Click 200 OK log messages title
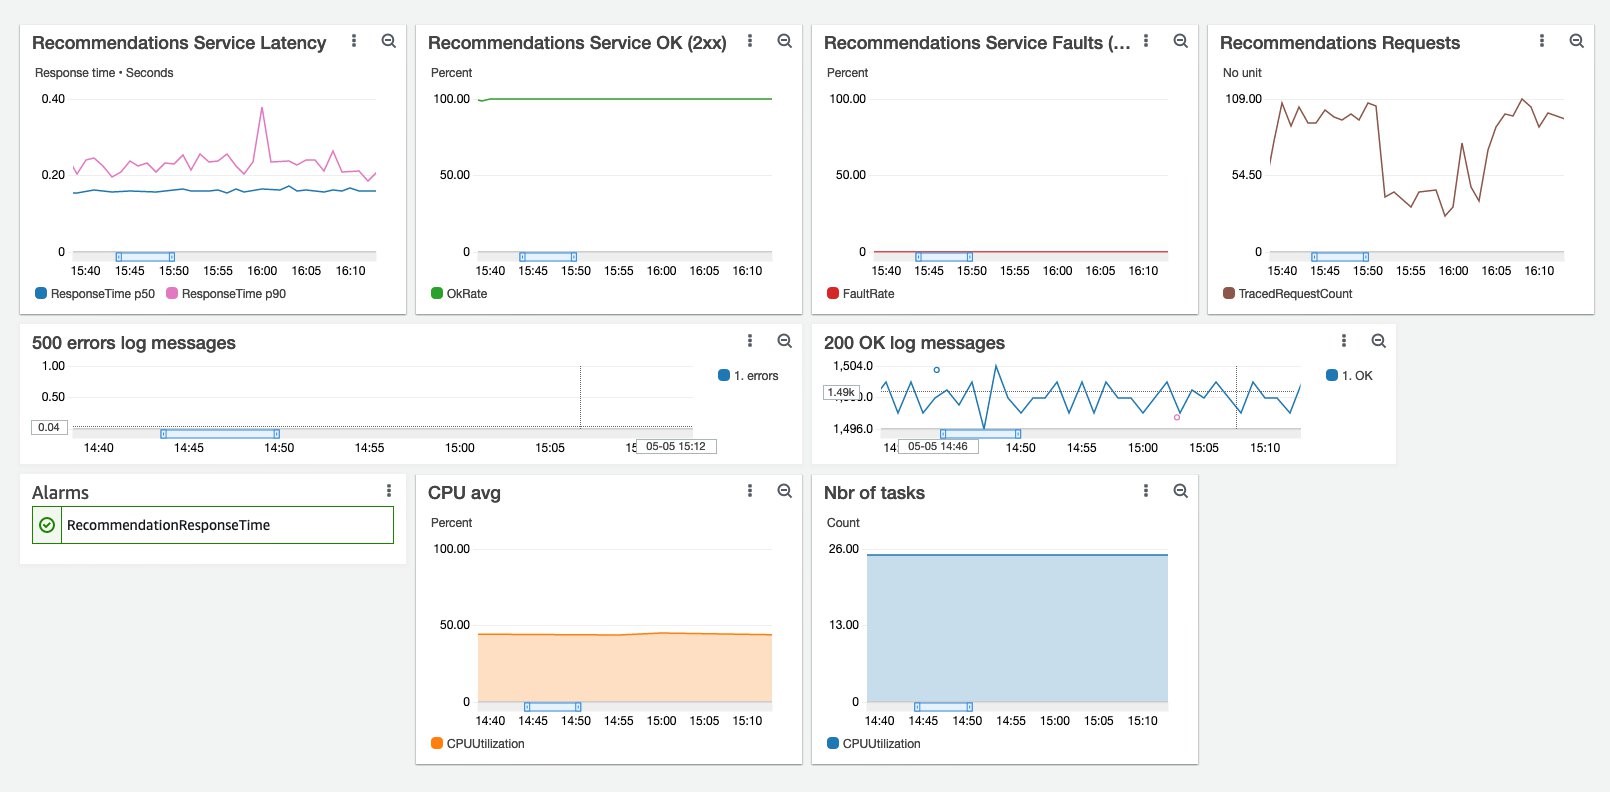1610x792 pixels. [914, 343]
